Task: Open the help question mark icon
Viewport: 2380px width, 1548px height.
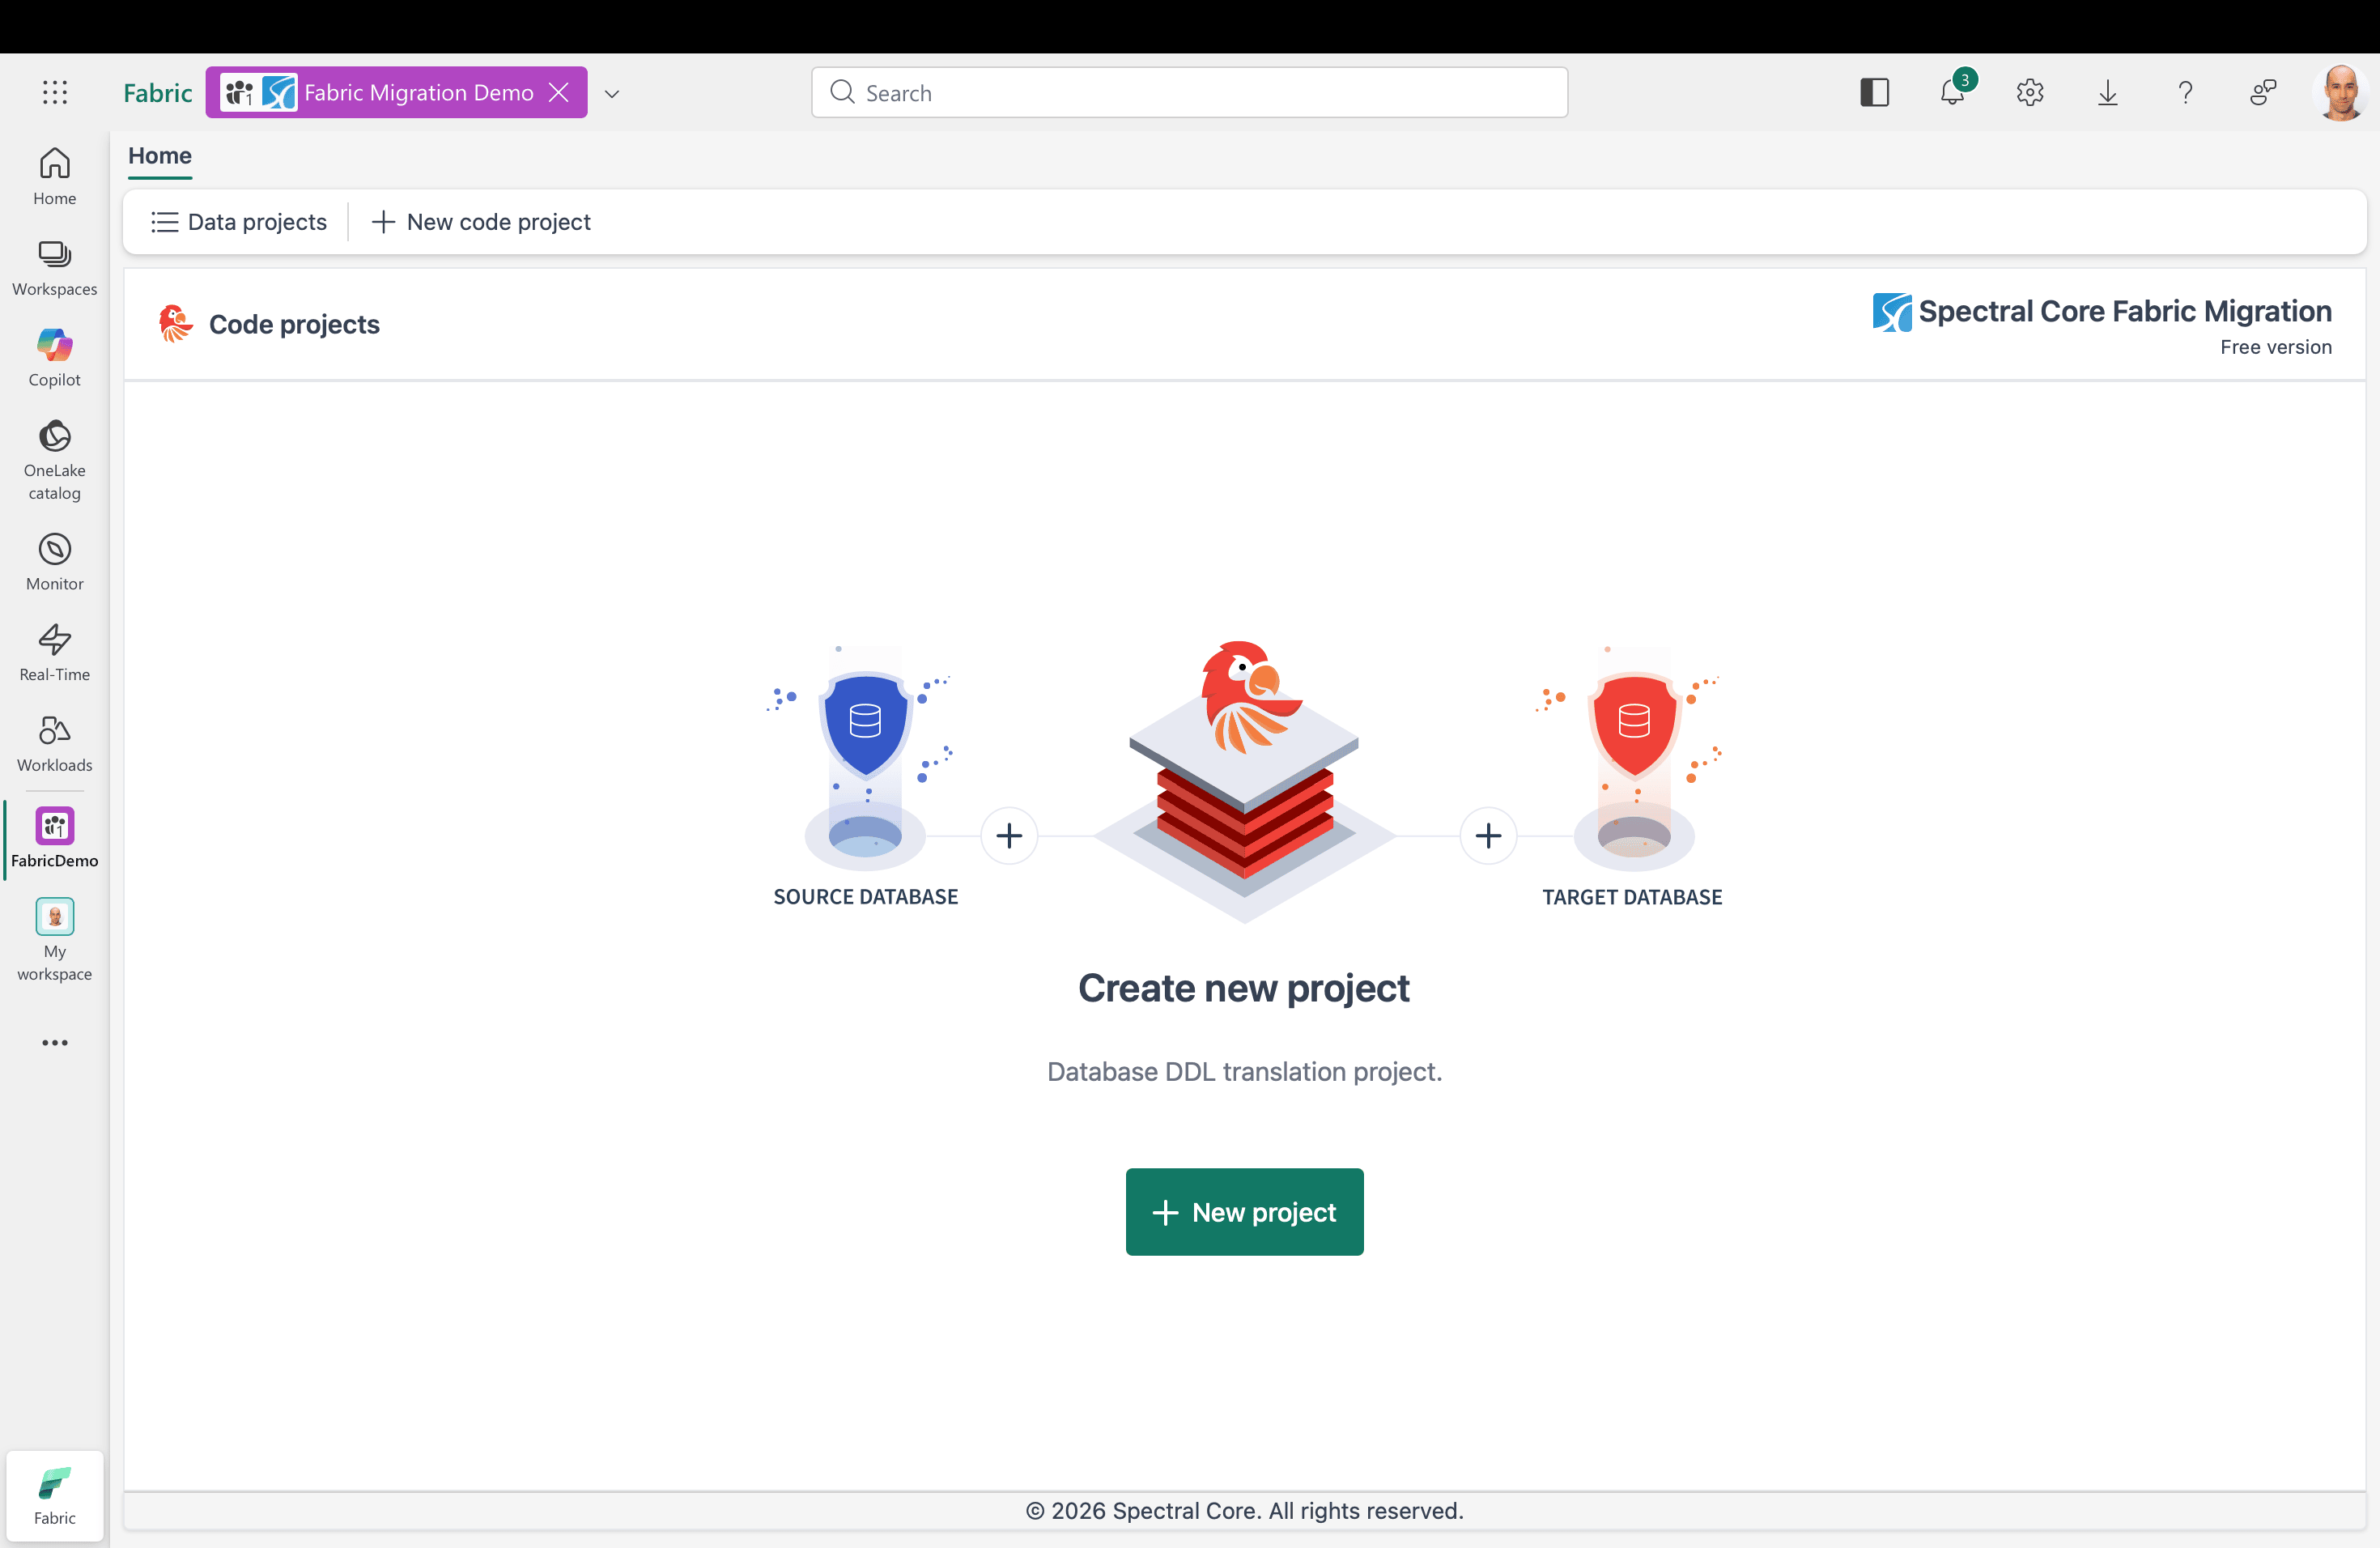Action: [x=2185, y=93]
